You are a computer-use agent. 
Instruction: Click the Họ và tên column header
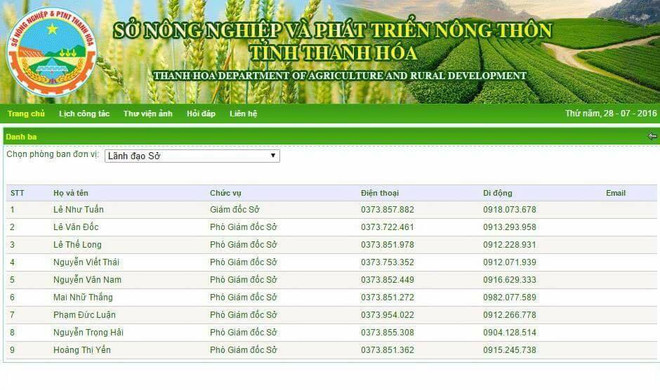click(71, 193)
